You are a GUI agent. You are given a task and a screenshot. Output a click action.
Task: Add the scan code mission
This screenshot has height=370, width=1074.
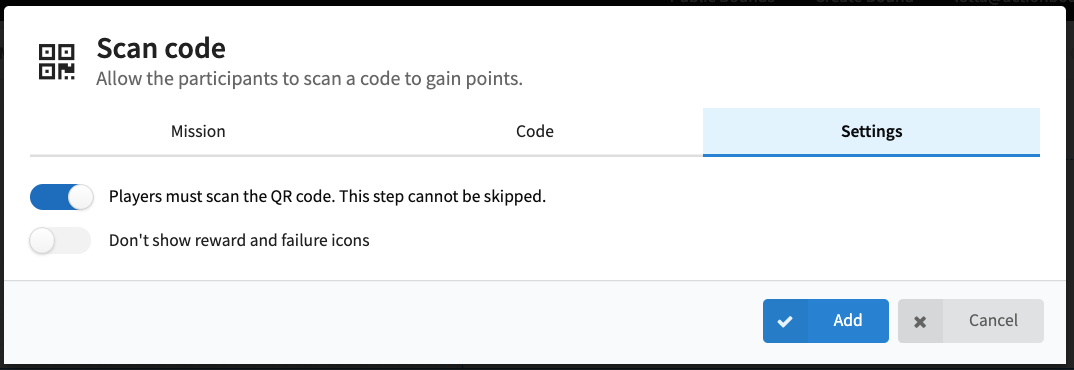tap(825, 321)
